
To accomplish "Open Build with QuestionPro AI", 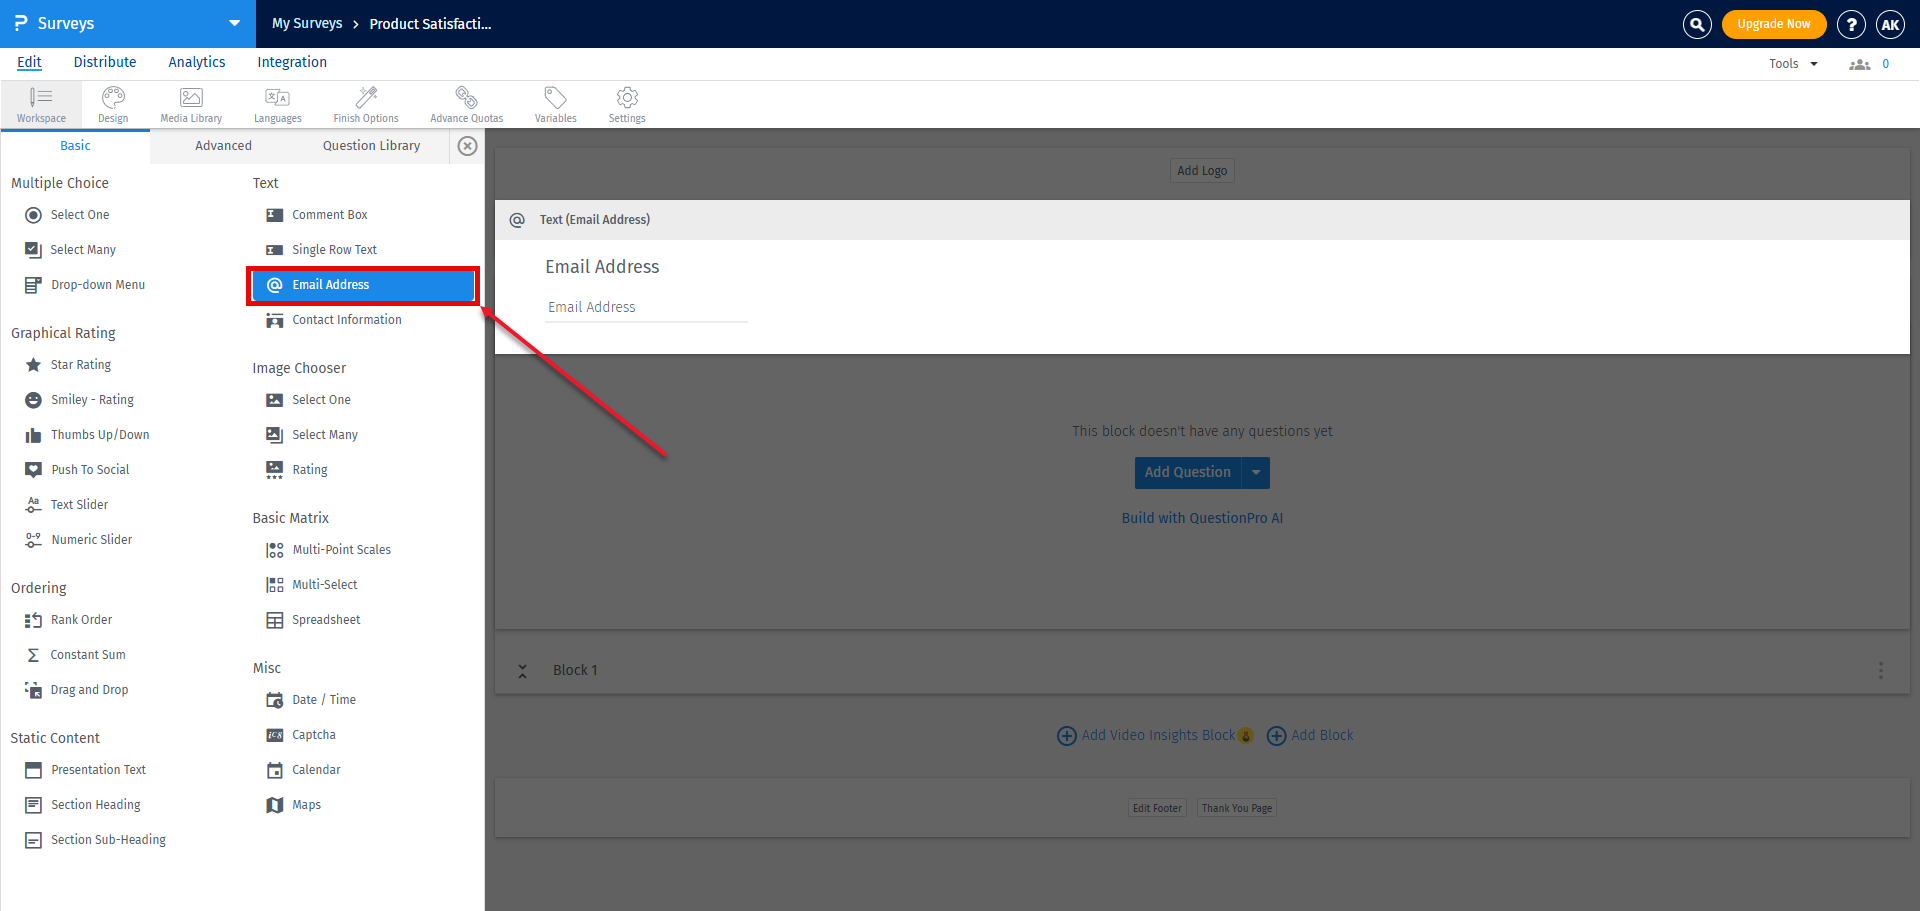I will [x=1202, y=517].
